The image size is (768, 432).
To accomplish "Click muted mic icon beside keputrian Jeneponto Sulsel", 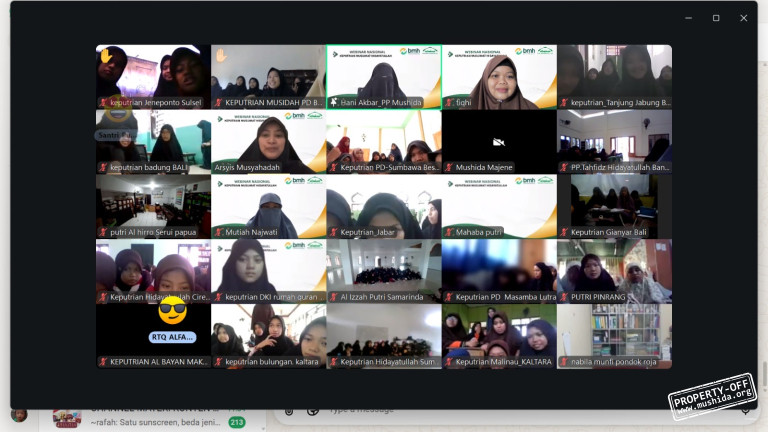I will point(103,103).
